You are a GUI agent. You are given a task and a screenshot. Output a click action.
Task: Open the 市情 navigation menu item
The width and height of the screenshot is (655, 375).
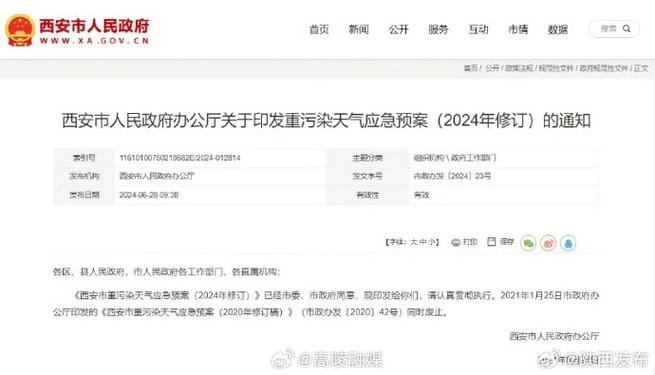(518, 29)
